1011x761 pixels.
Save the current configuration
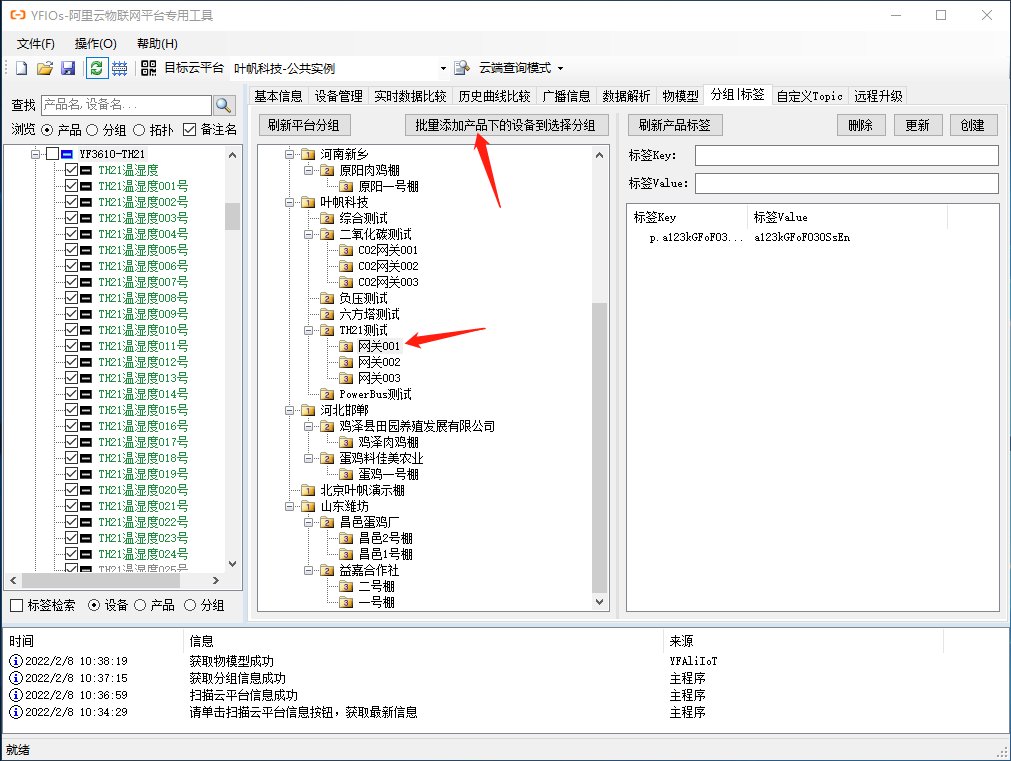[65, 67]
